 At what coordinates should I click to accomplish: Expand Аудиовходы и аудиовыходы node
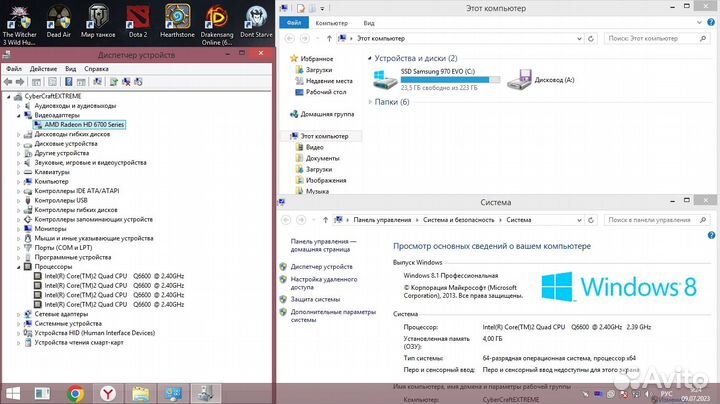[19, 106]
